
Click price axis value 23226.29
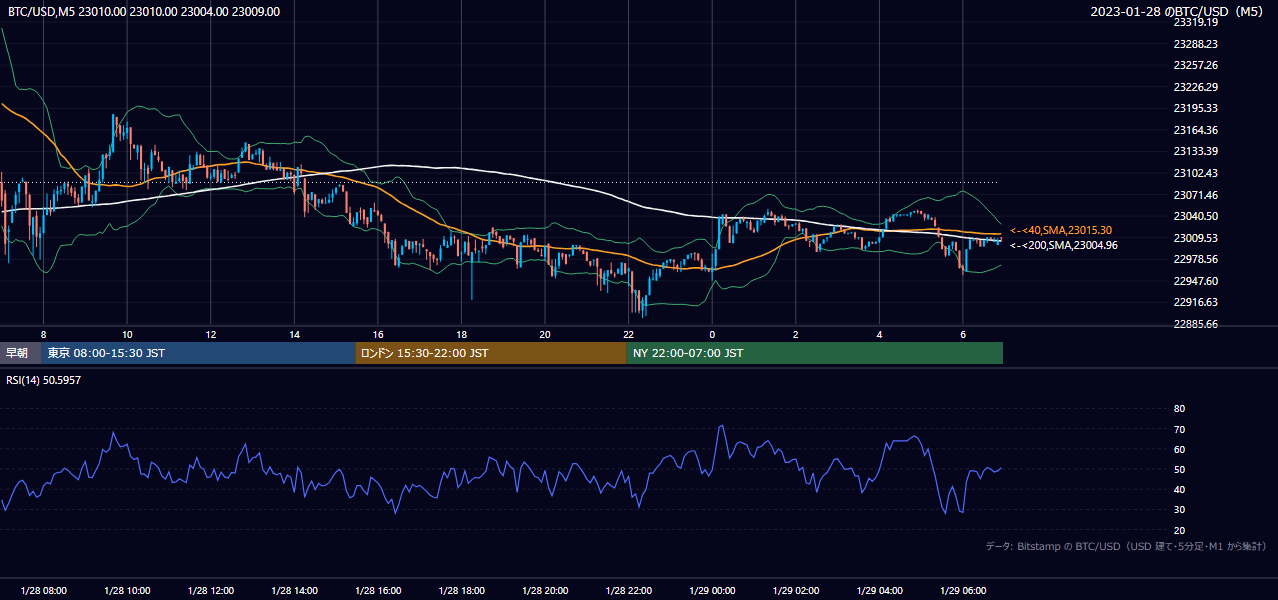[1196, 87]
